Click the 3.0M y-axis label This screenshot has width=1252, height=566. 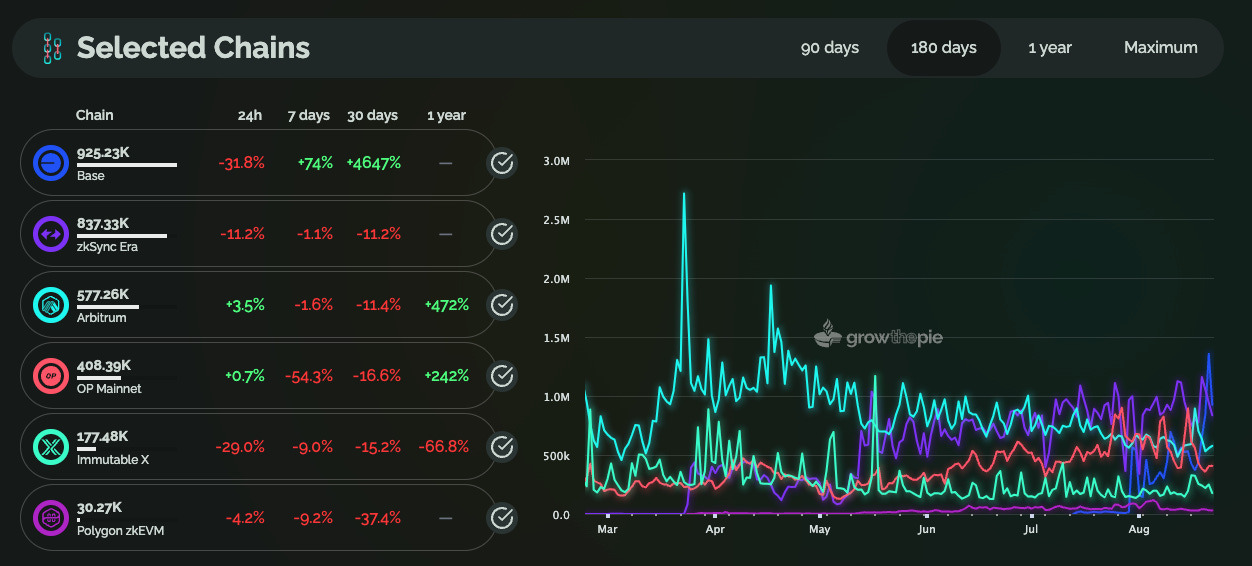pos(556,161)
